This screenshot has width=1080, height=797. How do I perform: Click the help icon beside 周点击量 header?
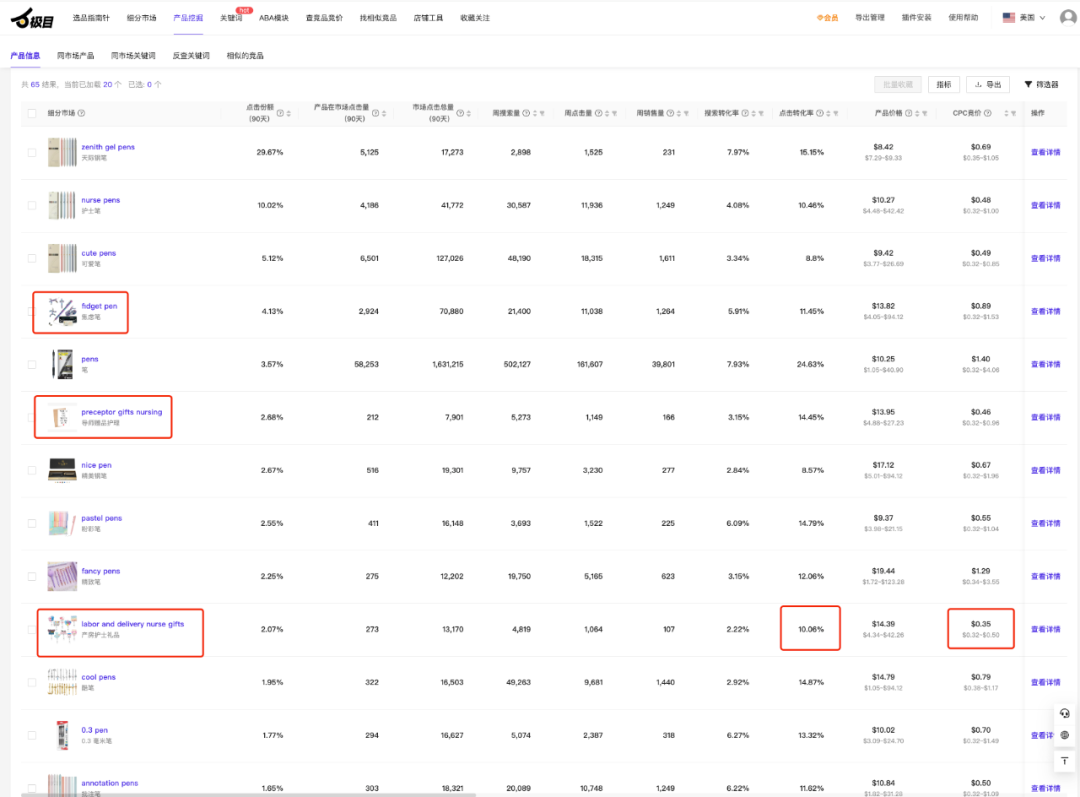pyautogui.click(x=598, y=113)
